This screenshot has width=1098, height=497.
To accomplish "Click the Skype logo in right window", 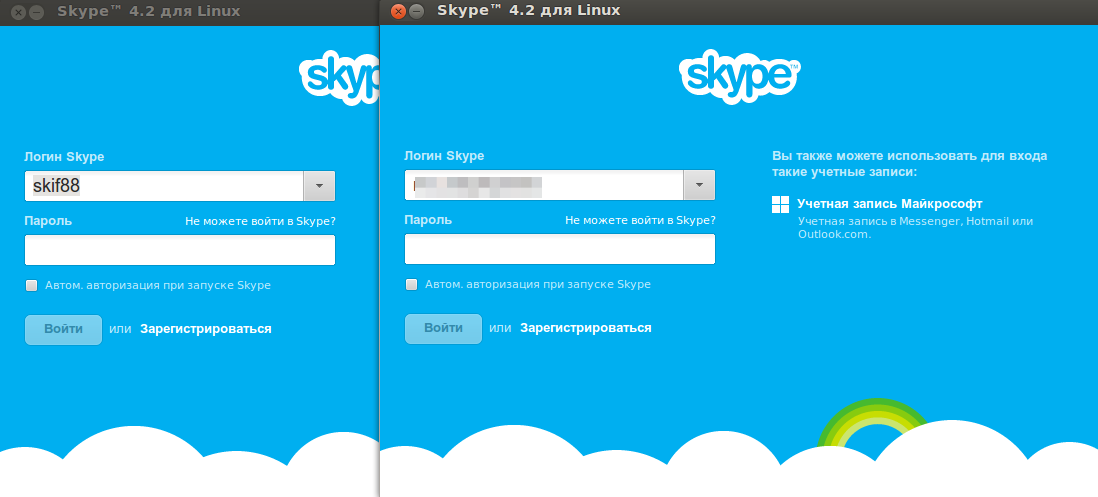I will (739, 77).
